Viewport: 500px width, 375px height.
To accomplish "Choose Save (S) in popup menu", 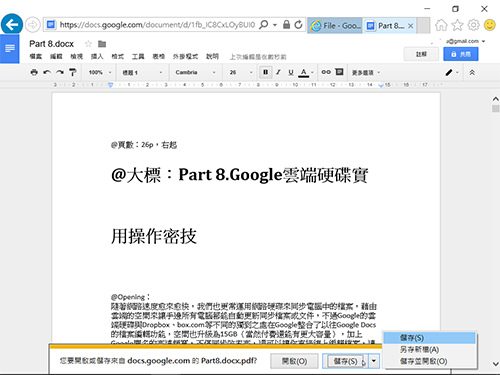I will pyautogui.click(x=429, y=338).
